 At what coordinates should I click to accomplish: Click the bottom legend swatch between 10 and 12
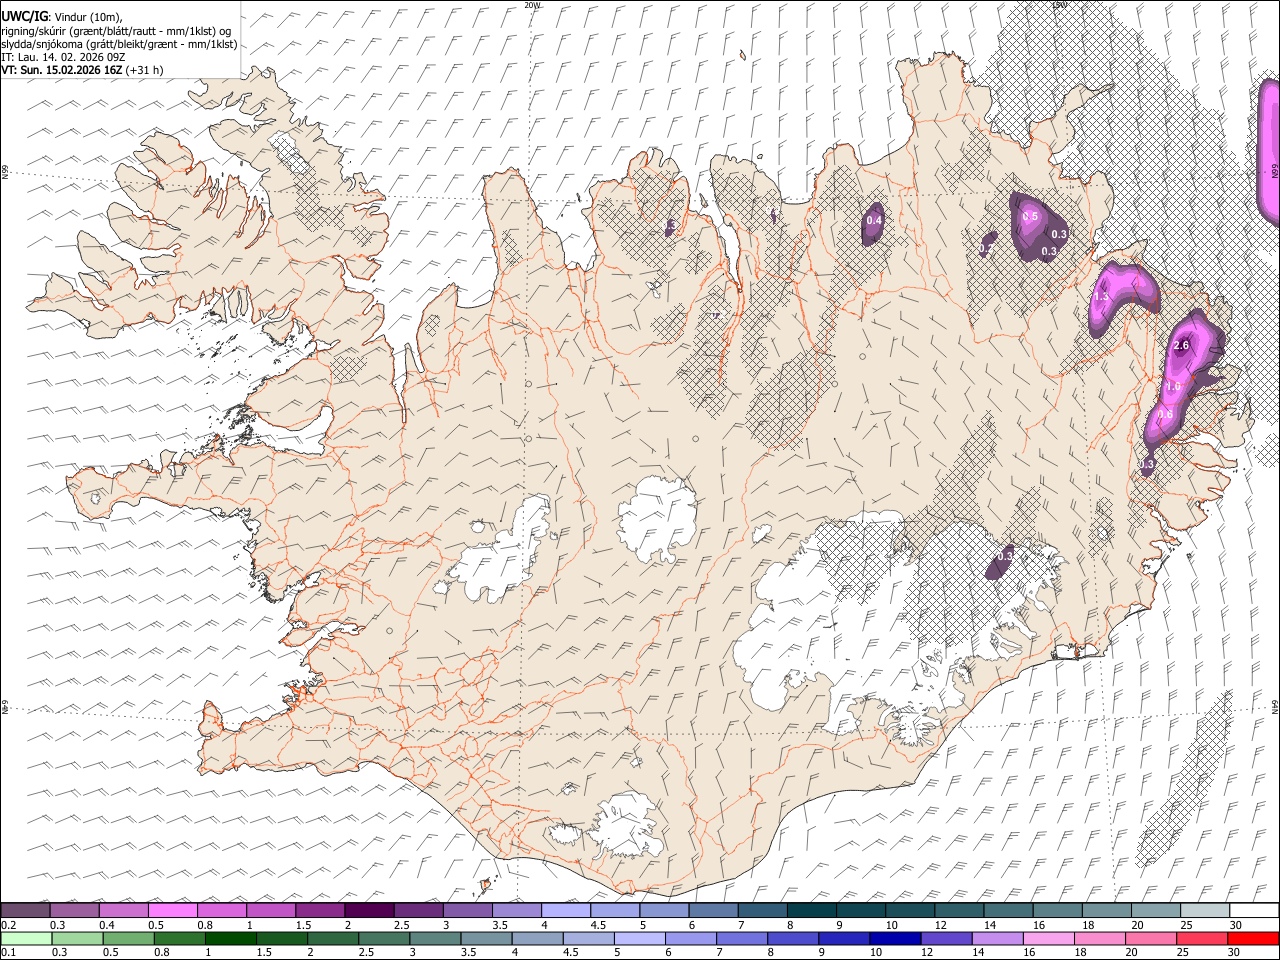894,938
